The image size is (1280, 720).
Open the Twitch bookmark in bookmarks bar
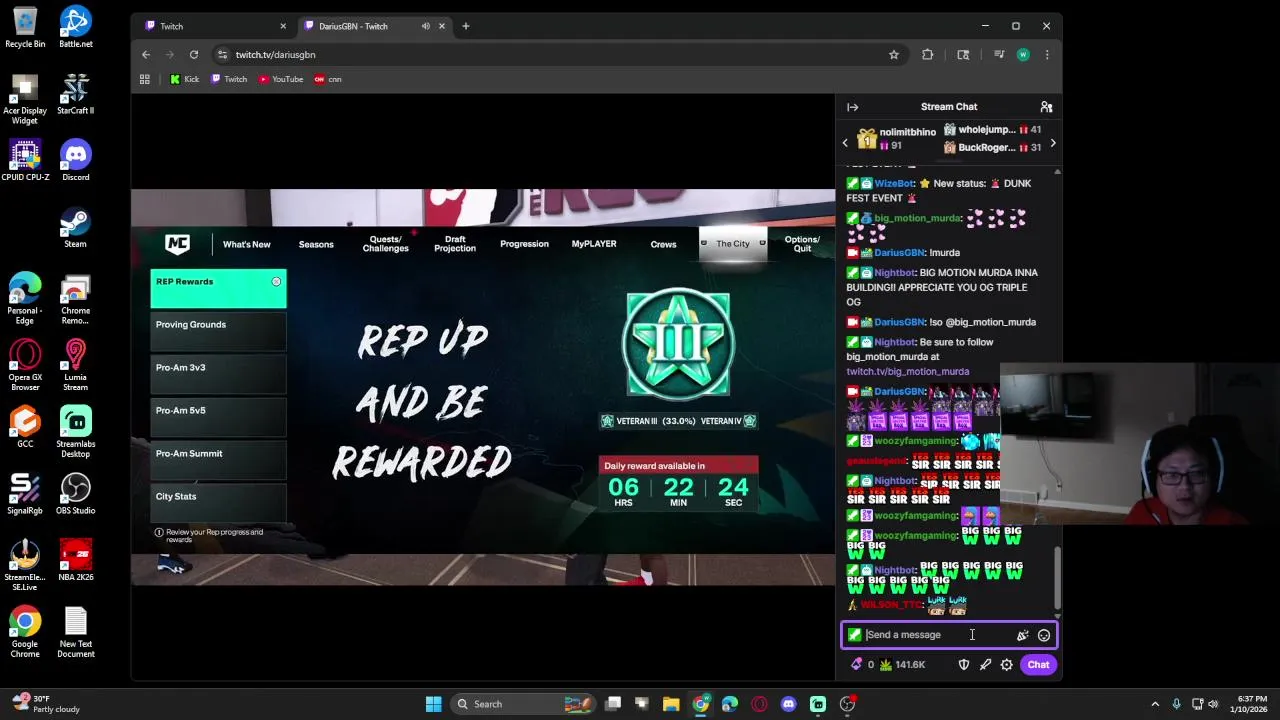point(229,79)
